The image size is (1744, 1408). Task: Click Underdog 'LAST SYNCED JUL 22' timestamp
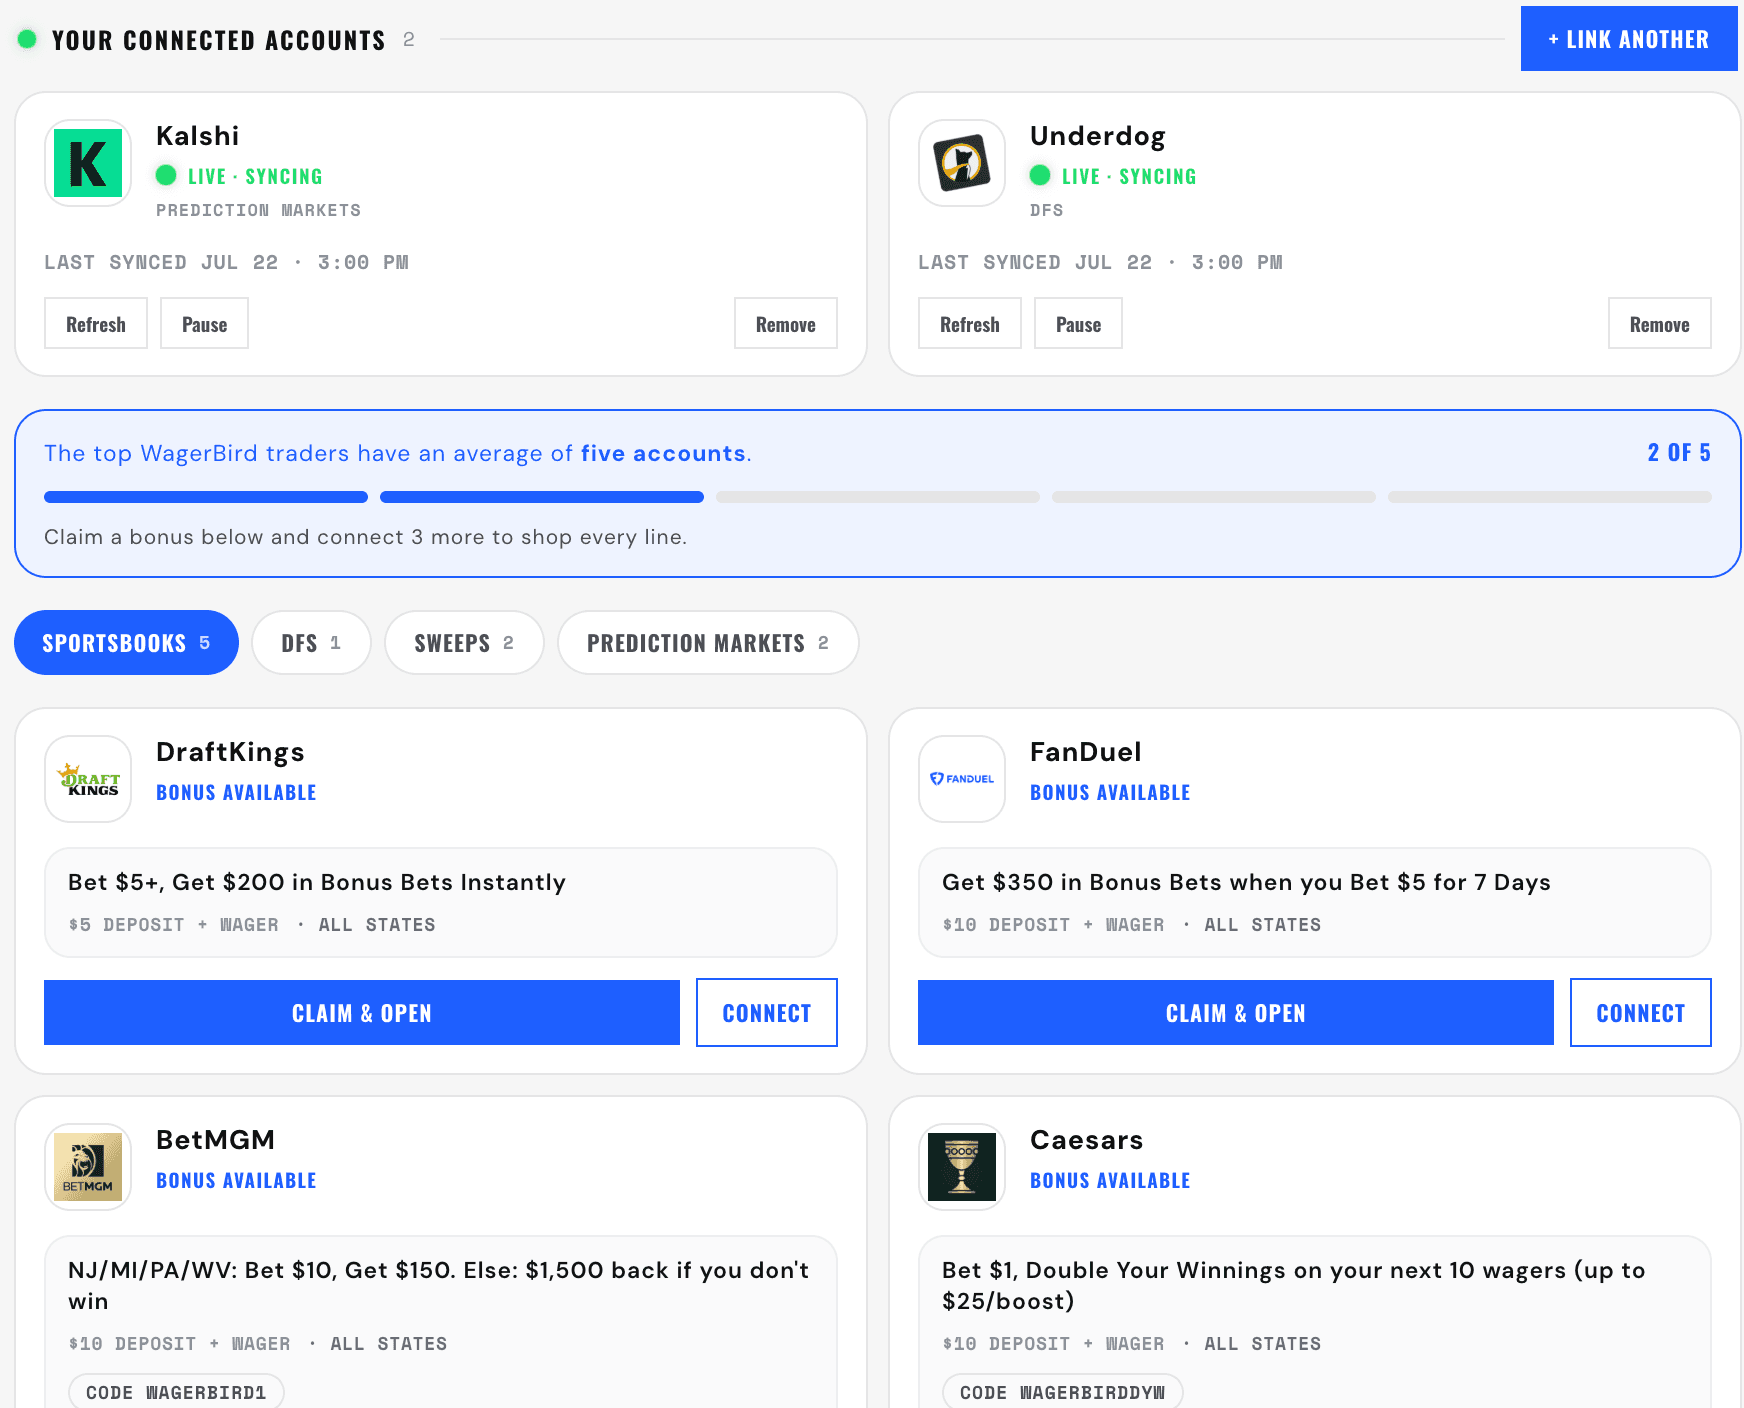[1100, 262]
